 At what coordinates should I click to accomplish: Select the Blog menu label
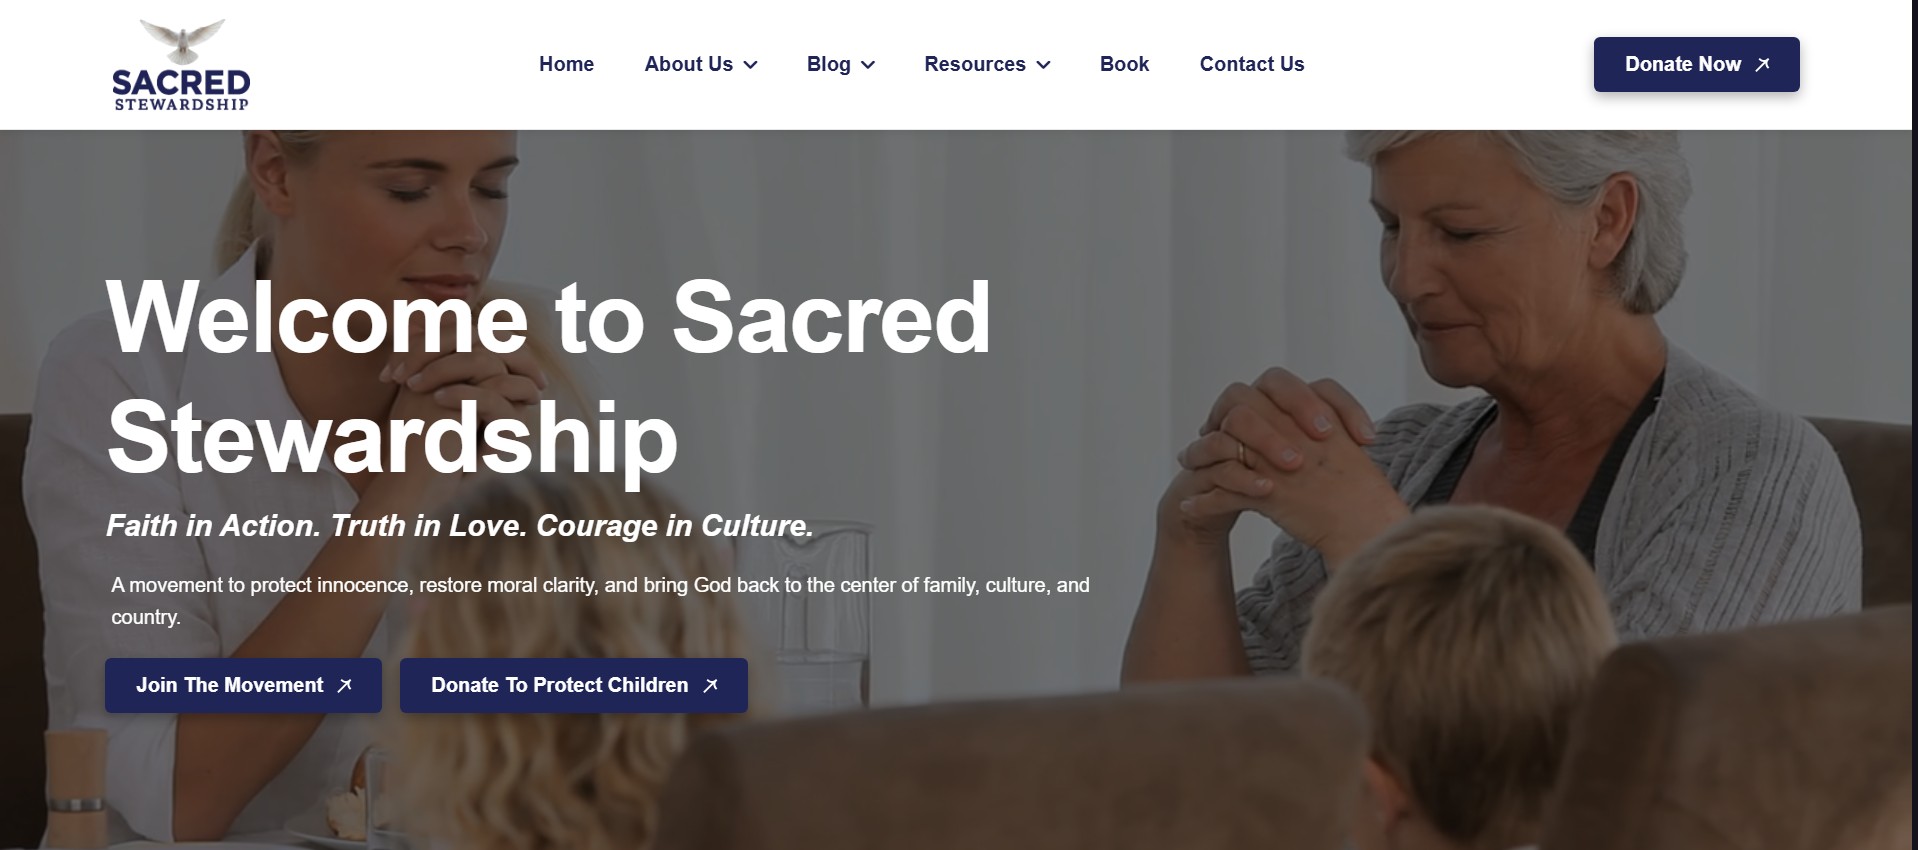pos(828,64)
